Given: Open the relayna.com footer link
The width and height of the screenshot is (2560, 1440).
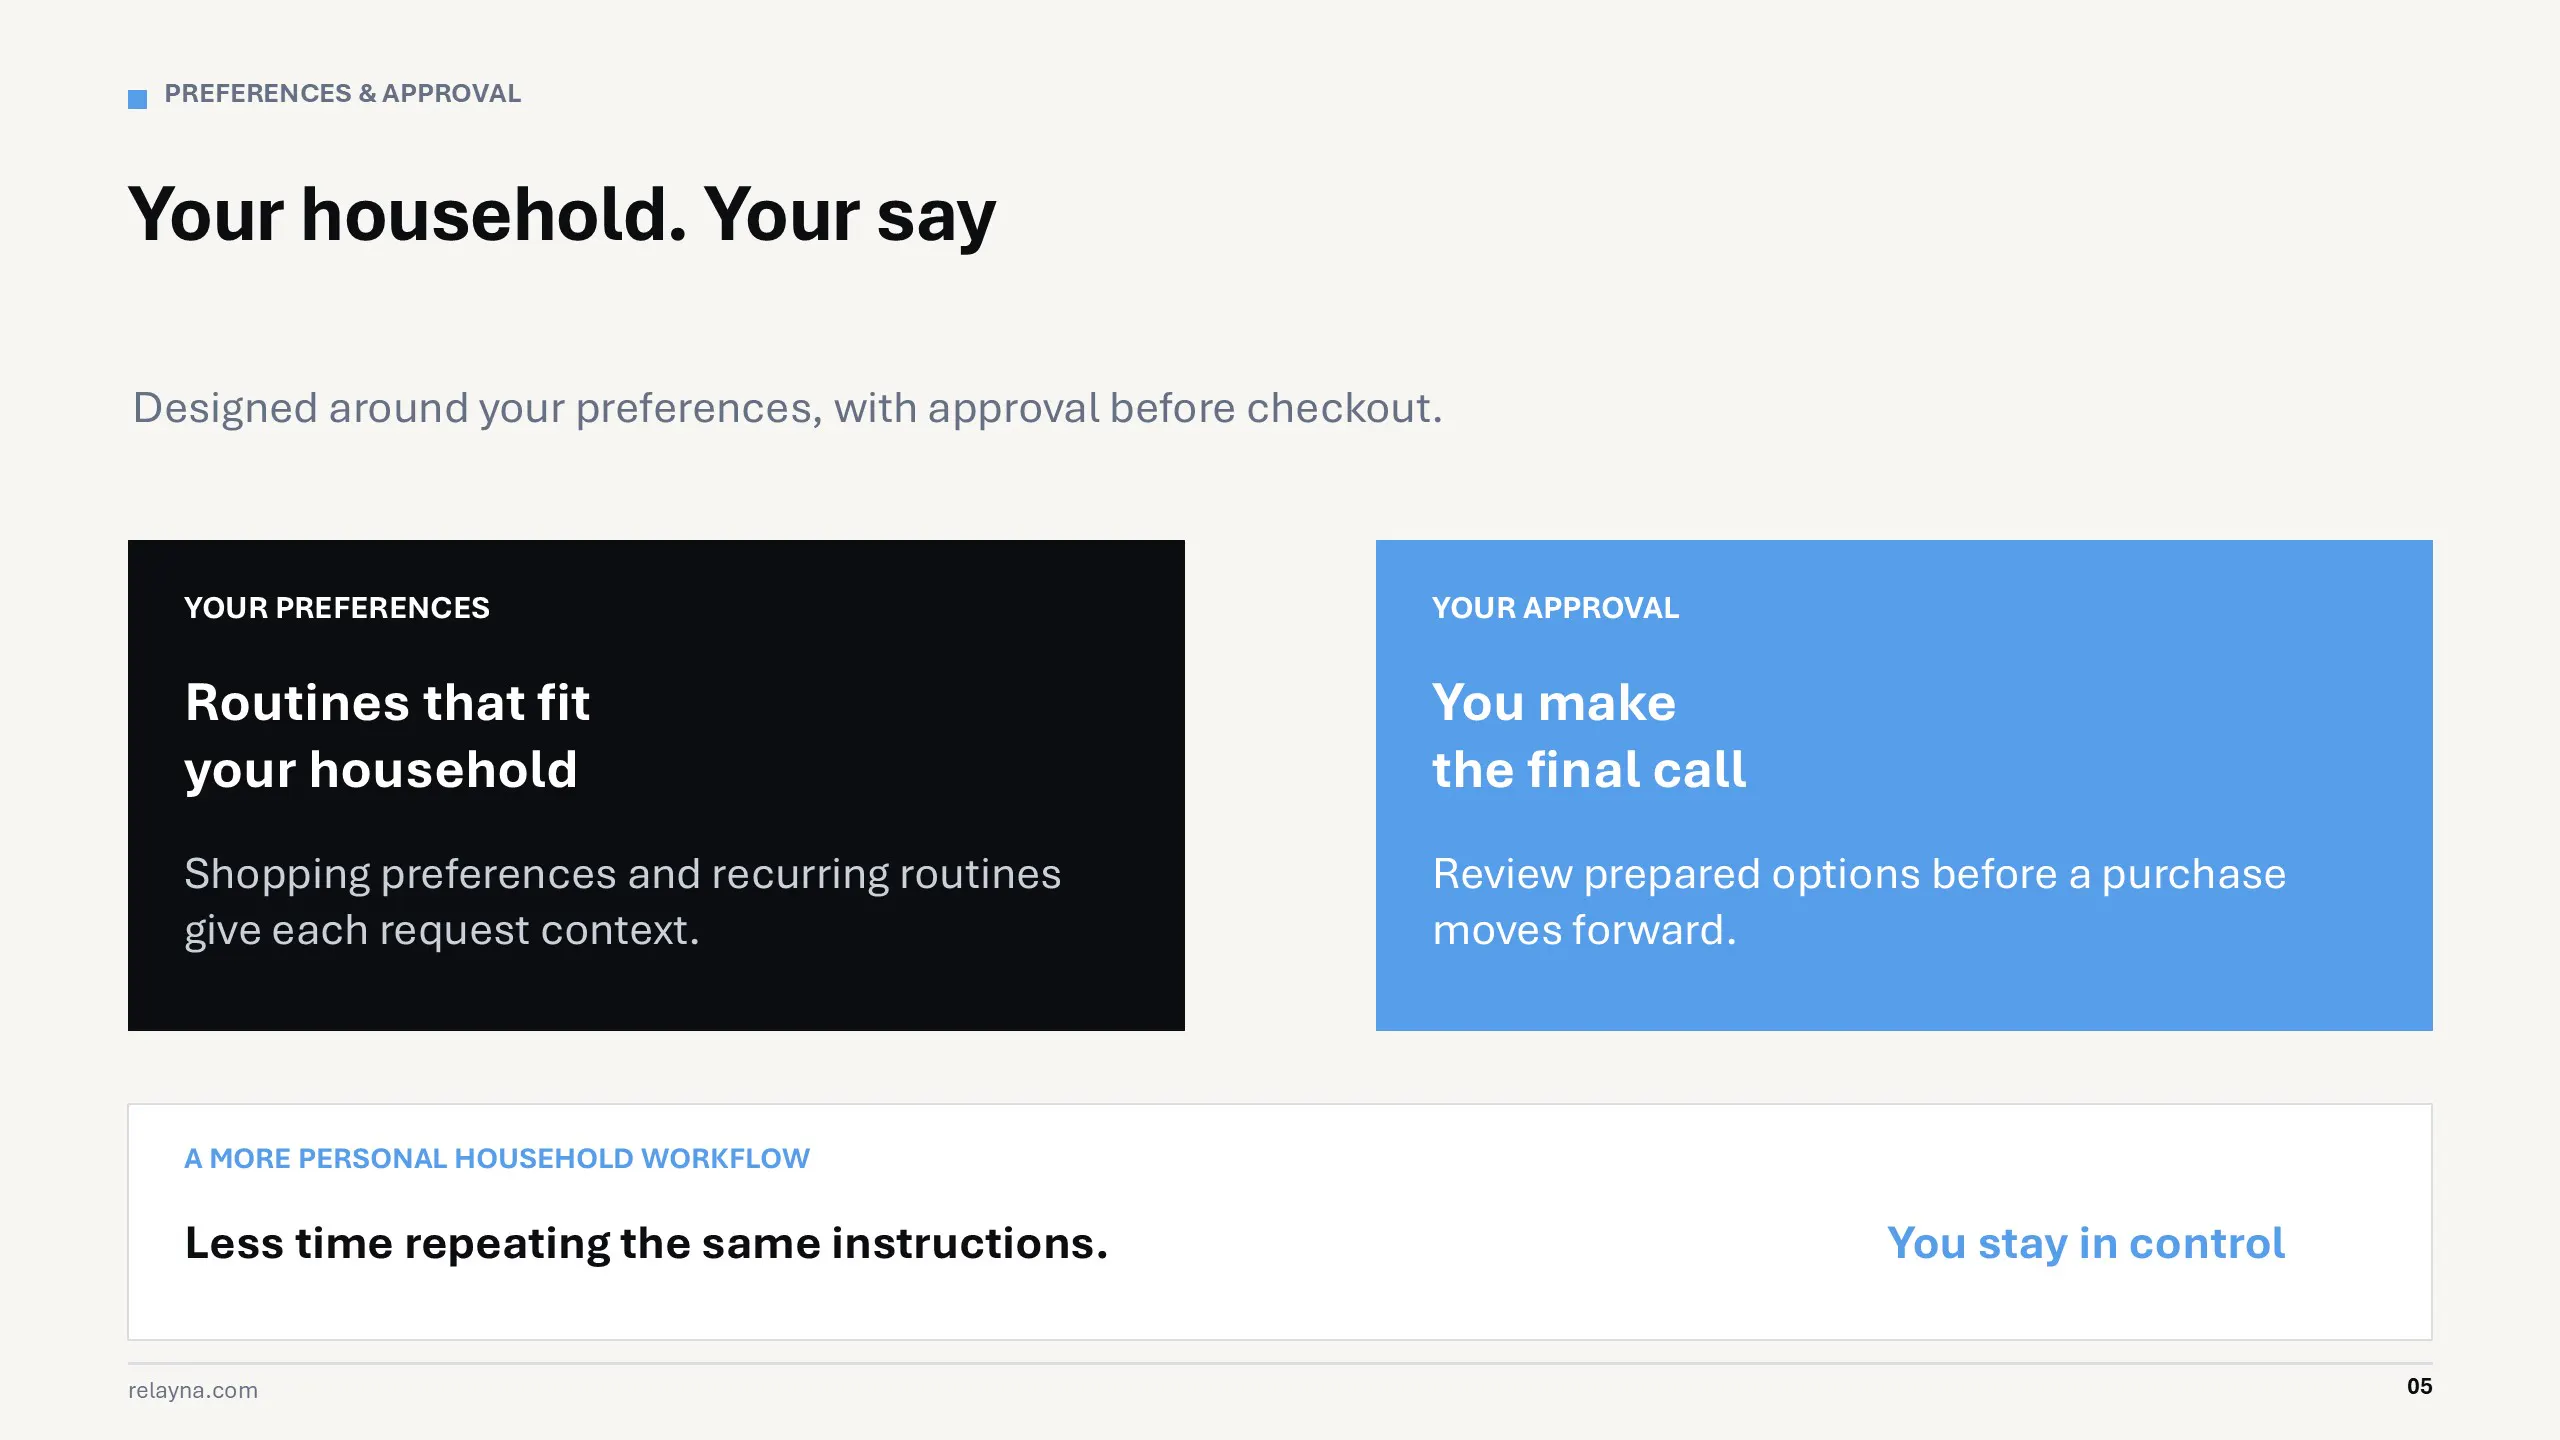Looking at the screenshot, I should pyautogui.click(x=193, y=1390).
